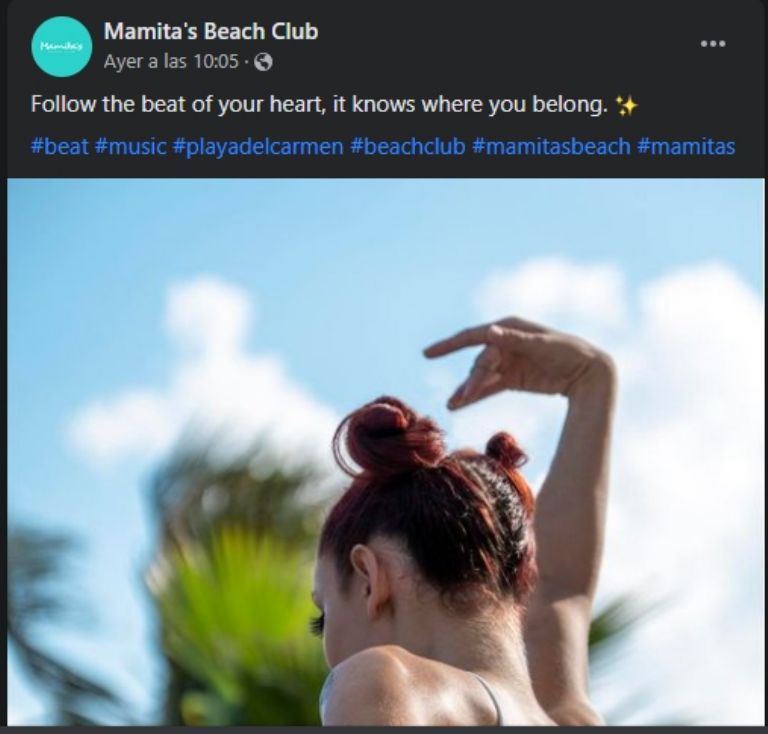Click the #mamitas hashtag
768x734 pixels.
click(x=686, y=146)
